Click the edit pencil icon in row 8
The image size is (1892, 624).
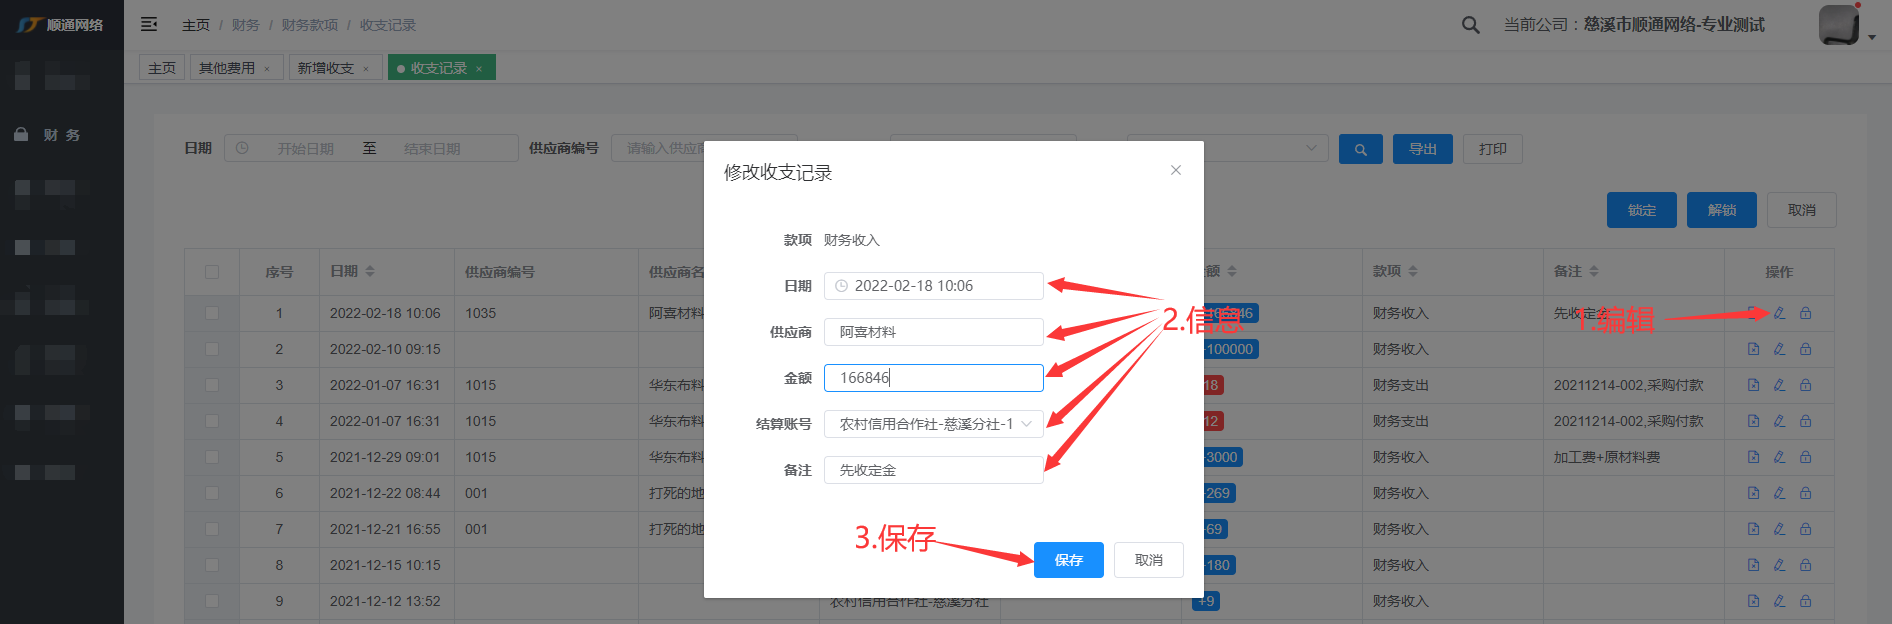[1779, 565]
